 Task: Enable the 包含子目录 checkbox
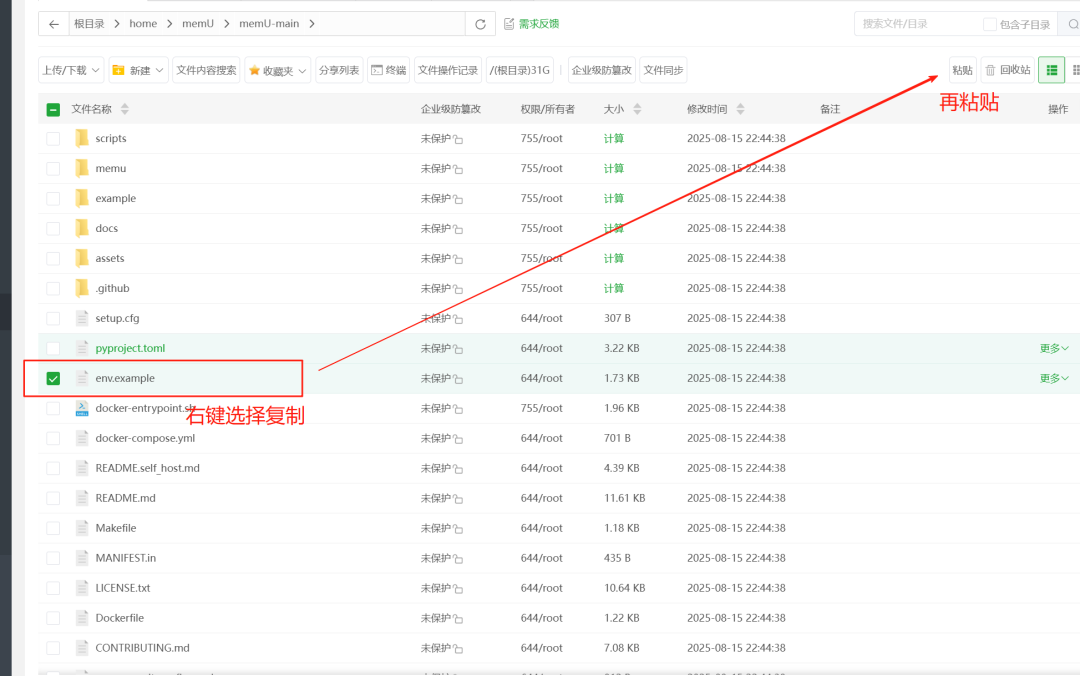(x=989, y=24)
